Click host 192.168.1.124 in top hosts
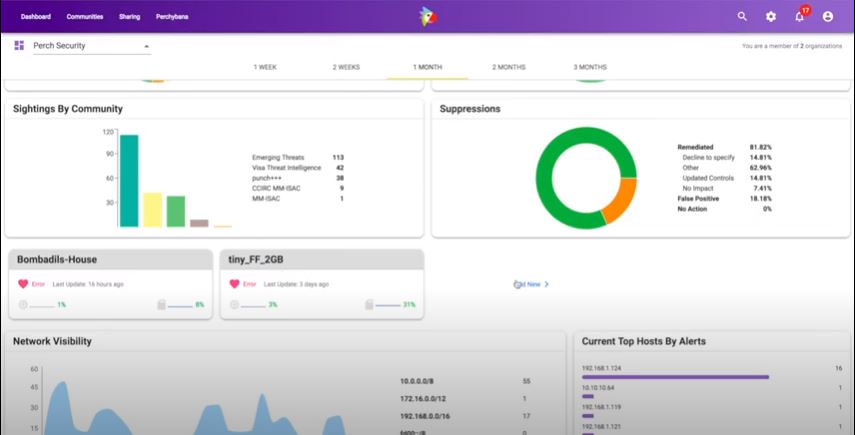855x435 pixels. coord(601,368)
